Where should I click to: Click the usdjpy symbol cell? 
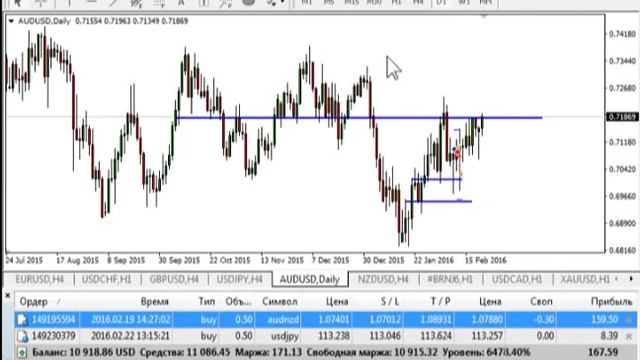pos(285,336)
